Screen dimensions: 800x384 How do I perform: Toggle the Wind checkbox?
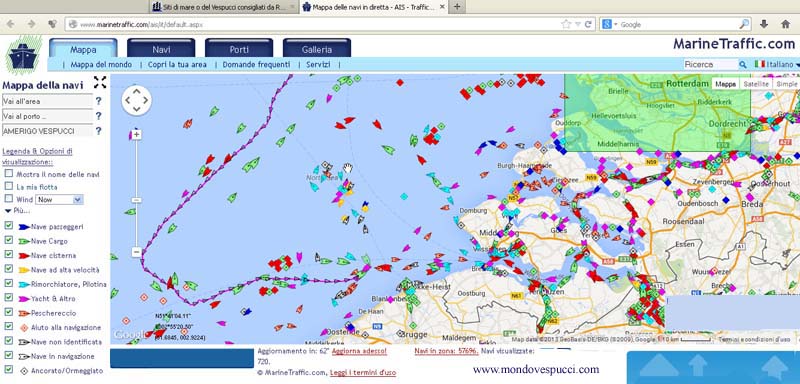tap(9, 198)
